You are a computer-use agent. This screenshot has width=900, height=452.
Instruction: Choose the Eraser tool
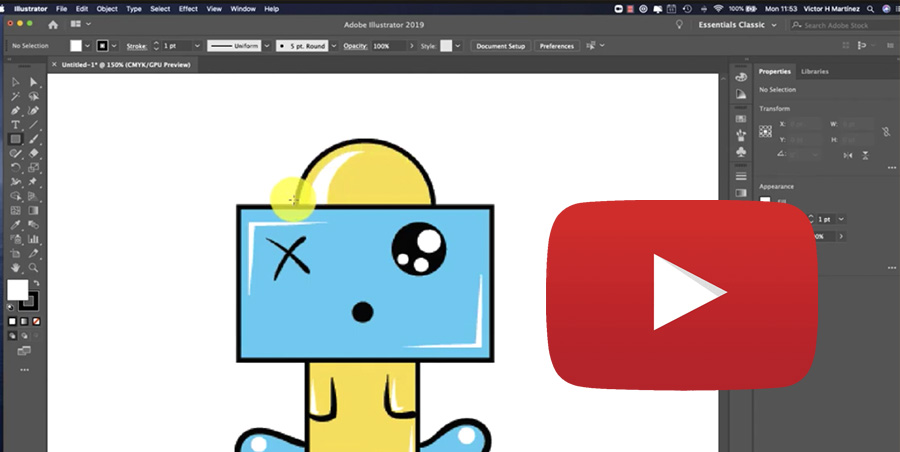point(33,153)
